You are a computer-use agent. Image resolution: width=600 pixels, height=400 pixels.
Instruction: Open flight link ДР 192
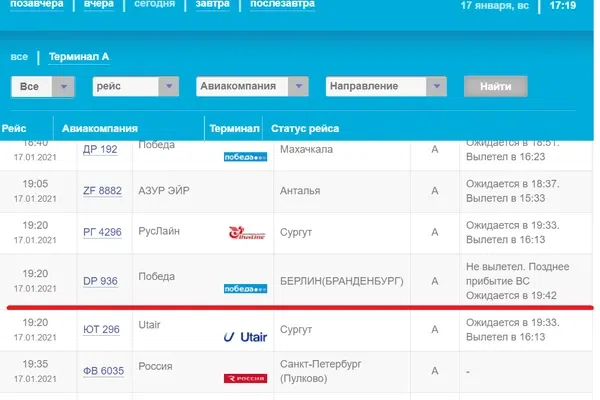coord(100,149)
